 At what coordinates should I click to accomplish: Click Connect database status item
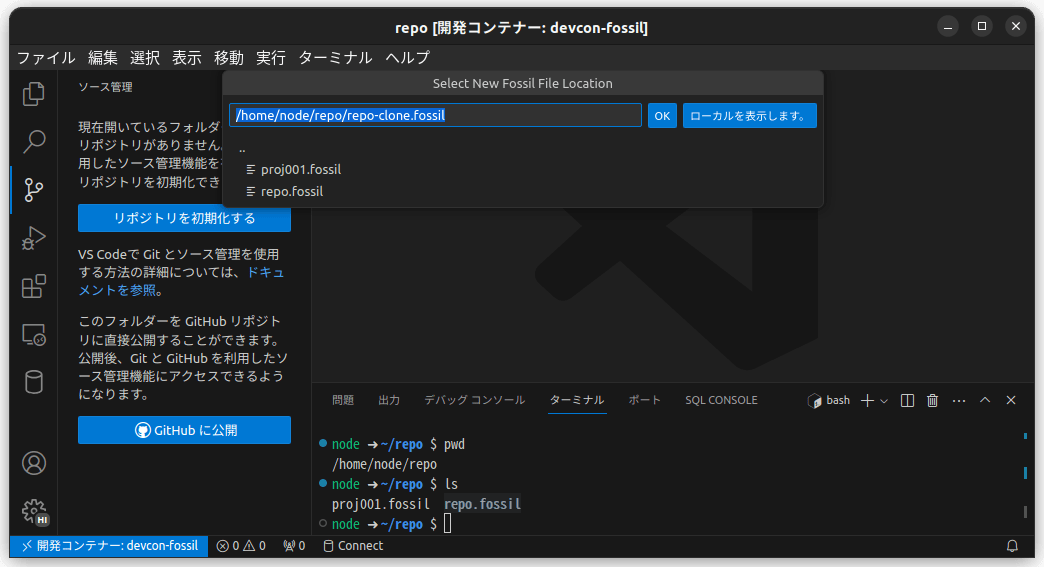click(x=353, y=546)
